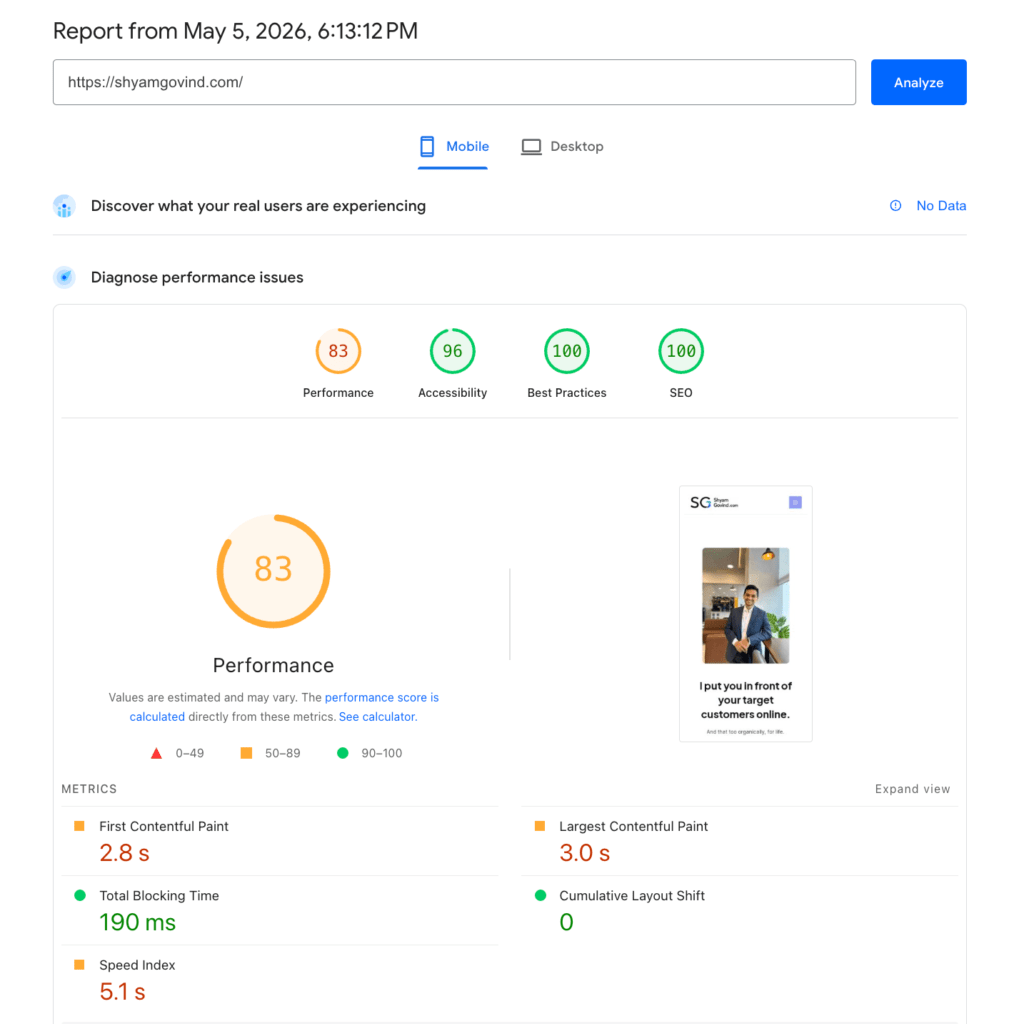Viewport: 1024px width, 1024px height.
Task: Click the 5.1 s value
Action: tap(122, 991)
